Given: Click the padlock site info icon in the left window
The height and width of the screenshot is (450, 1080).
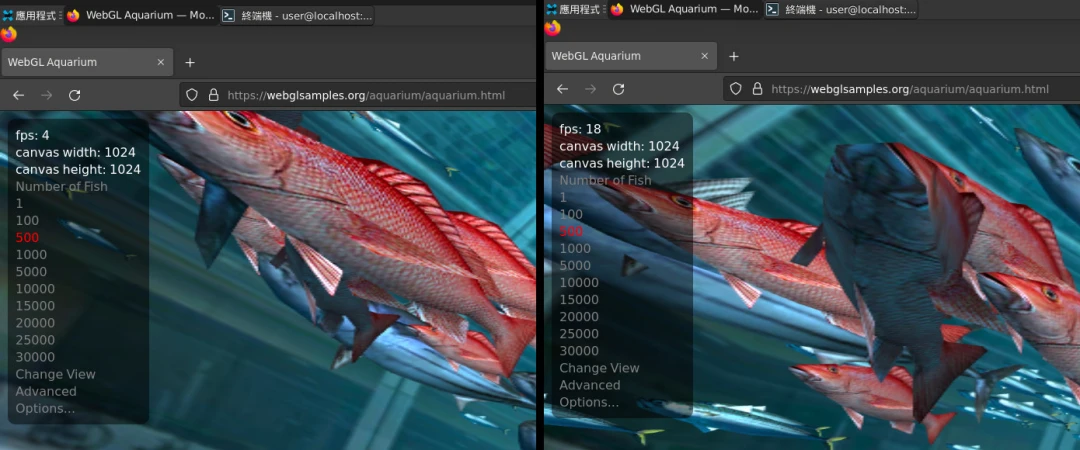Looking at the screenshot, I should [x=212, y=95].
